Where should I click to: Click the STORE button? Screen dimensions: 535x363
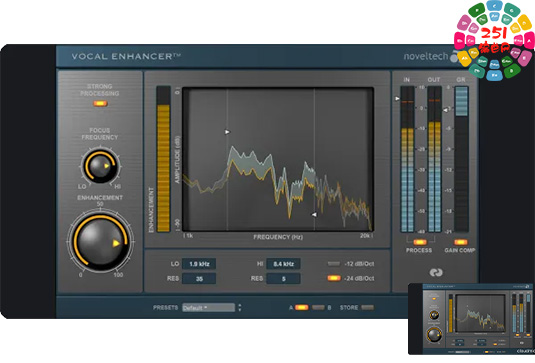367,307
